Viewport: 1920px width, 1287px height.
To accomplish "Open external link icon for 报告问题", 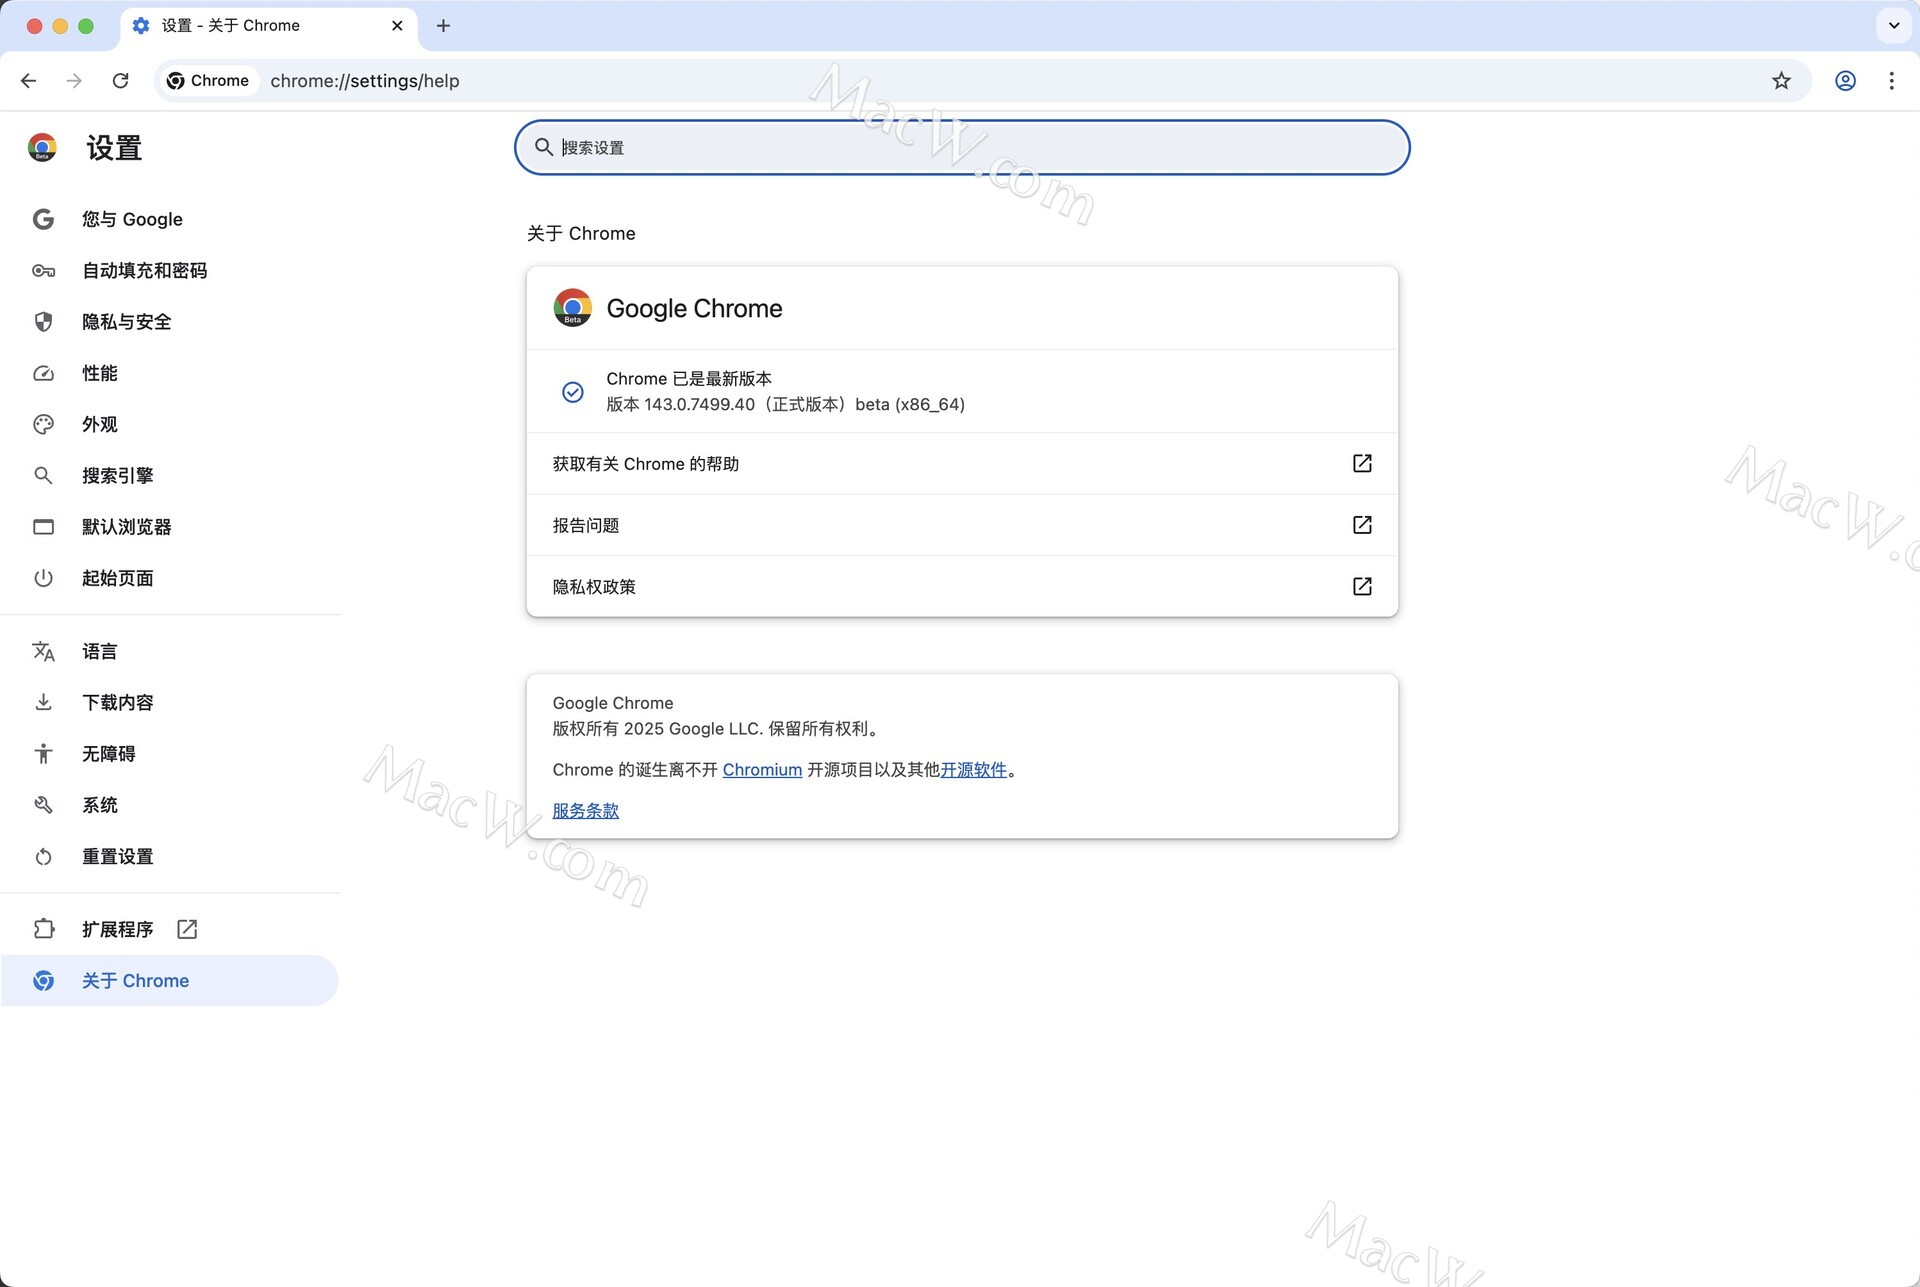I will 1362,525.
